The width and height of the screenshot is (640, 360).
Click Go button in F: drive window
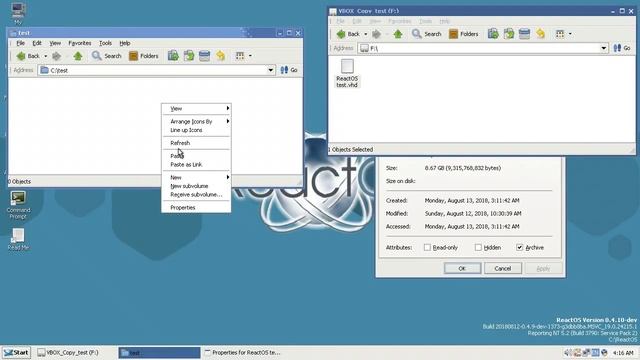point(622,48)
